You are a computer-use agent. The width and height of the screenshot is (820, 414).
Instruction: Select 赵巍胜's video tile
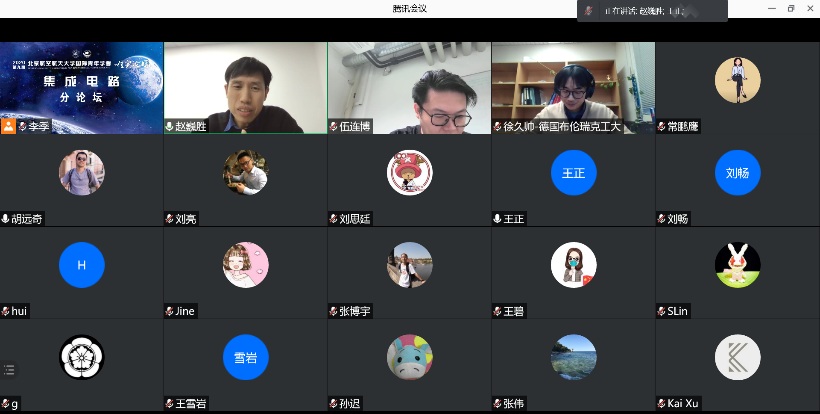point(245,85)
